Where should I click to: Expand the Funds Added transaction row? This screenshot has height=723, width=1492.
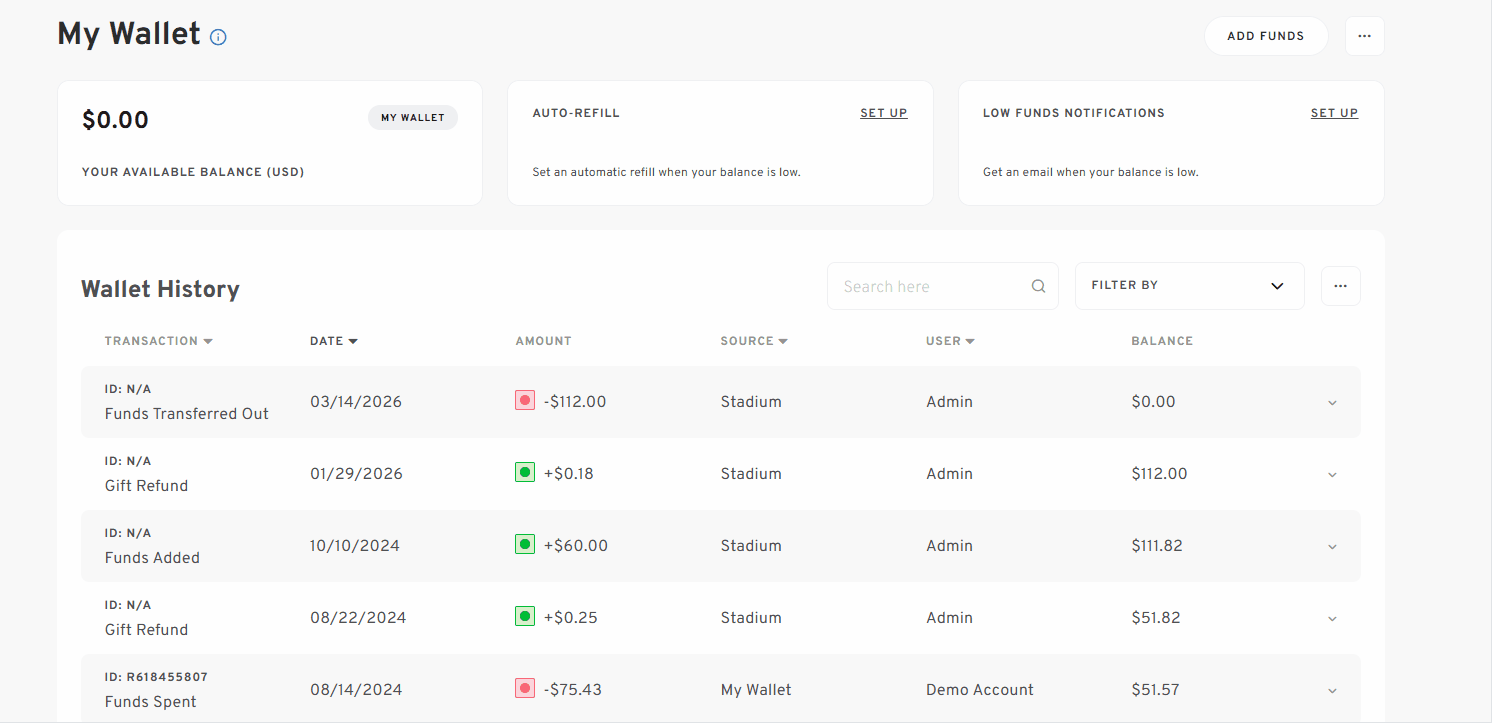pyautogui.click(x=1332, y=547)
